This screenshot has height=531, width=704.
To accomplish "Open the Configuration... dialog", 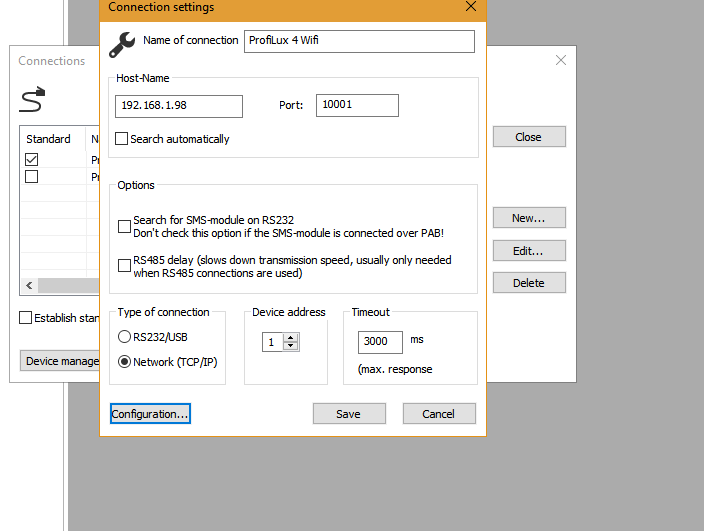I will (x=150, y=413).
